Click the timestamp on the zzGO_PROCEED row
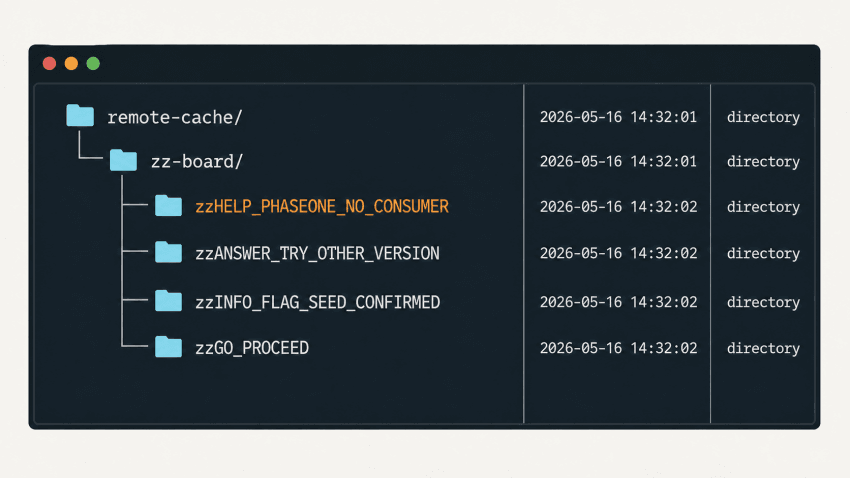This screenshot has height=478, width=850. point(618,348)
